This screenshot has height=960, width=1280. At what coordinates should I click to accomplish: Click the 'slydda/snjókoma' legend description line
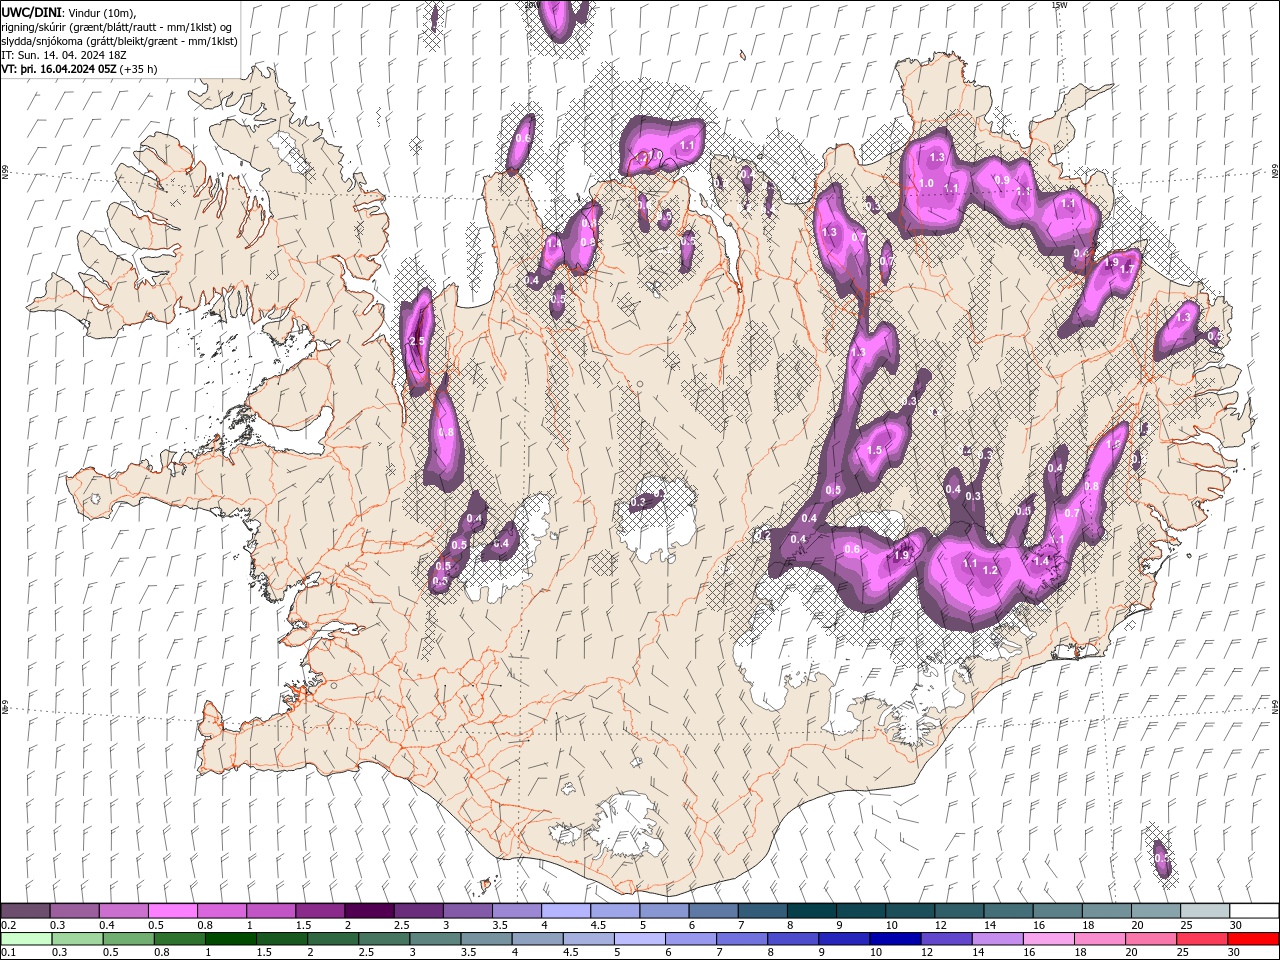pos(117,41)
